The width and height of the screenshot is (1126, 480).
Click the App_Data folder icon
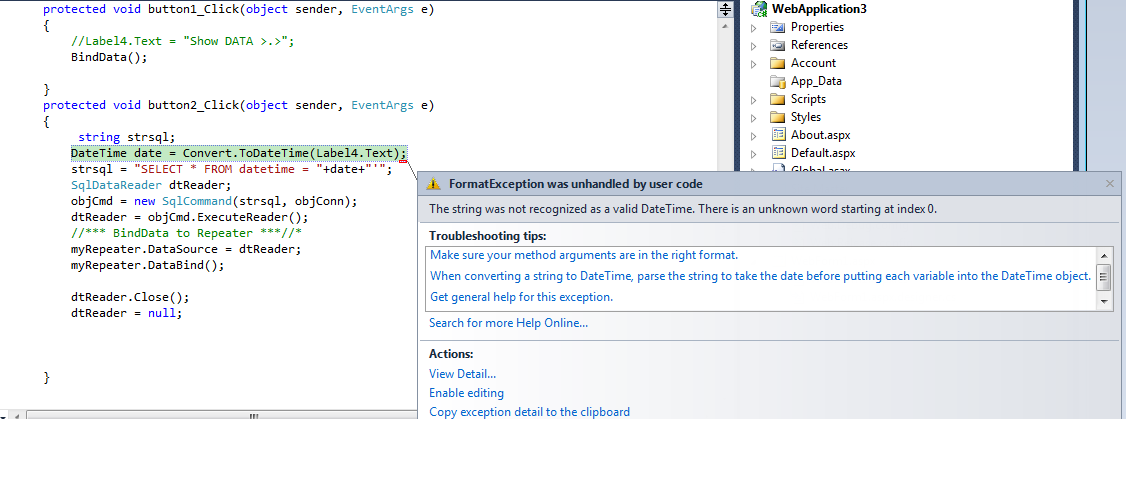tap(778, 81)
